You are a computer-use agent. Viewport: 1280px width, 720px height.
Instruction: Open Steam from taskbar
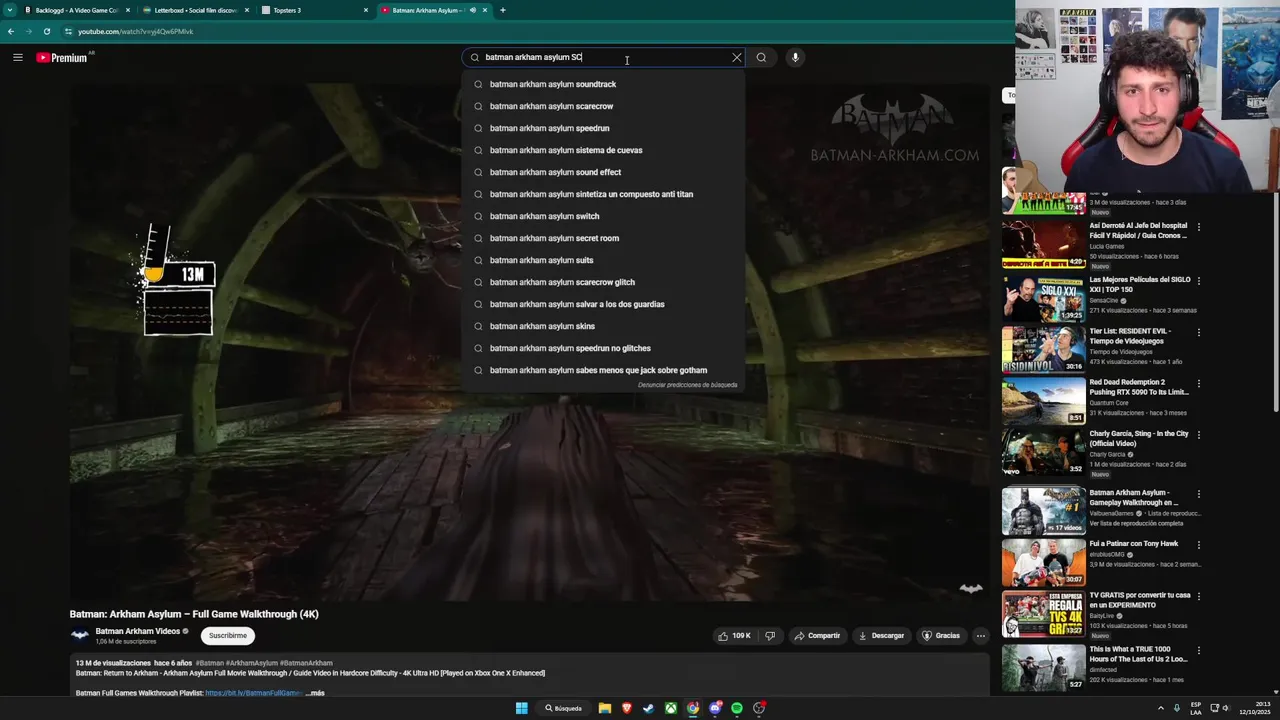pyautogui.click(x=649, y=708)
